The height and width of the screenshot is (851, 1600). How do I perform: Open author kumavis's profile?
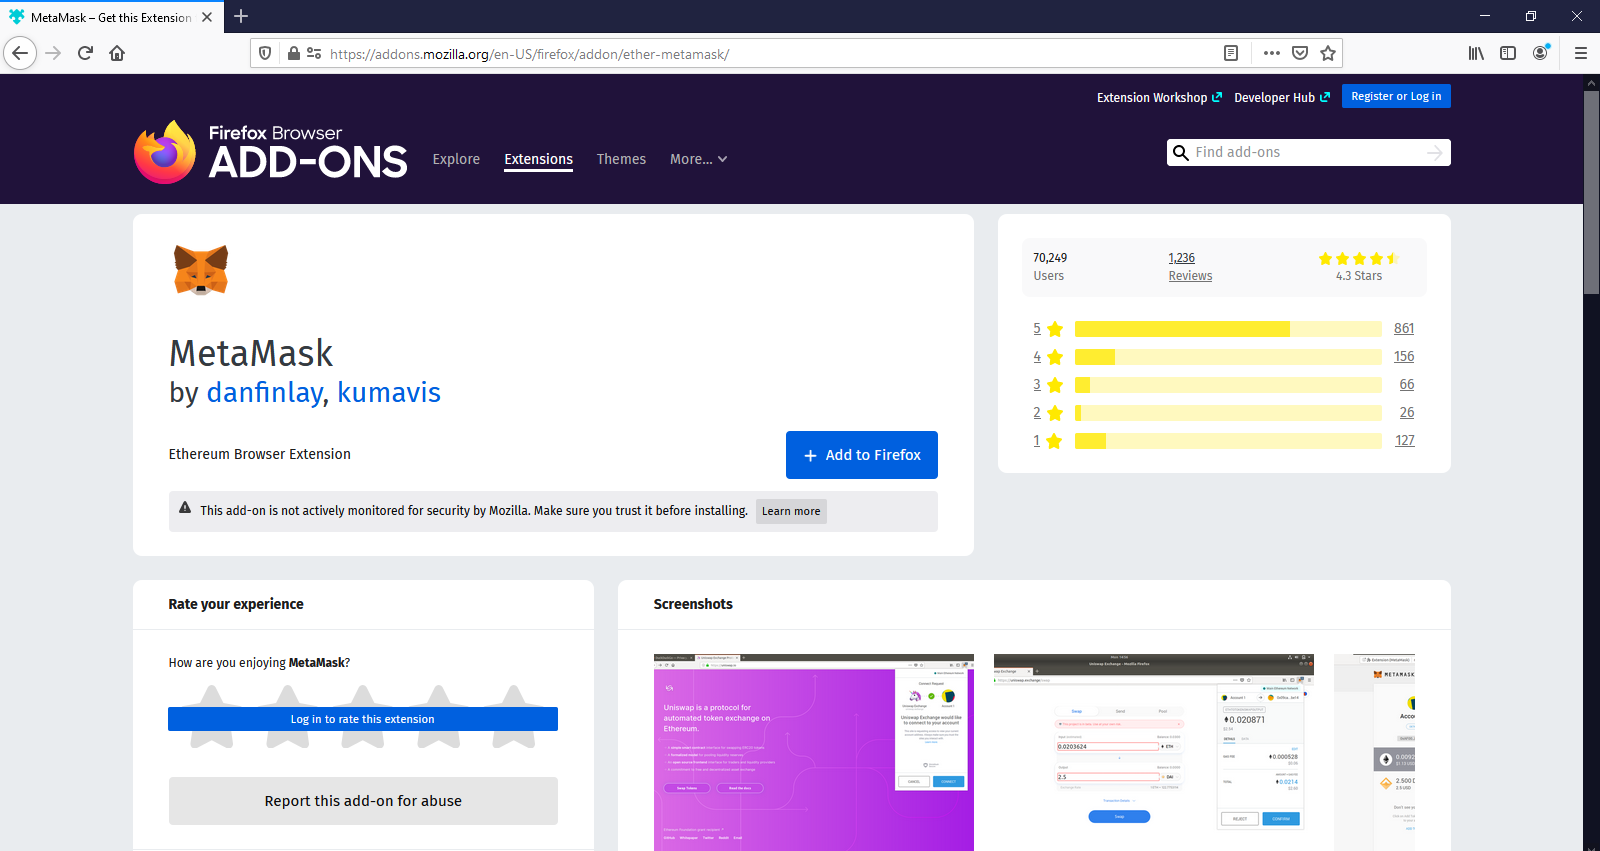point(389,392)
